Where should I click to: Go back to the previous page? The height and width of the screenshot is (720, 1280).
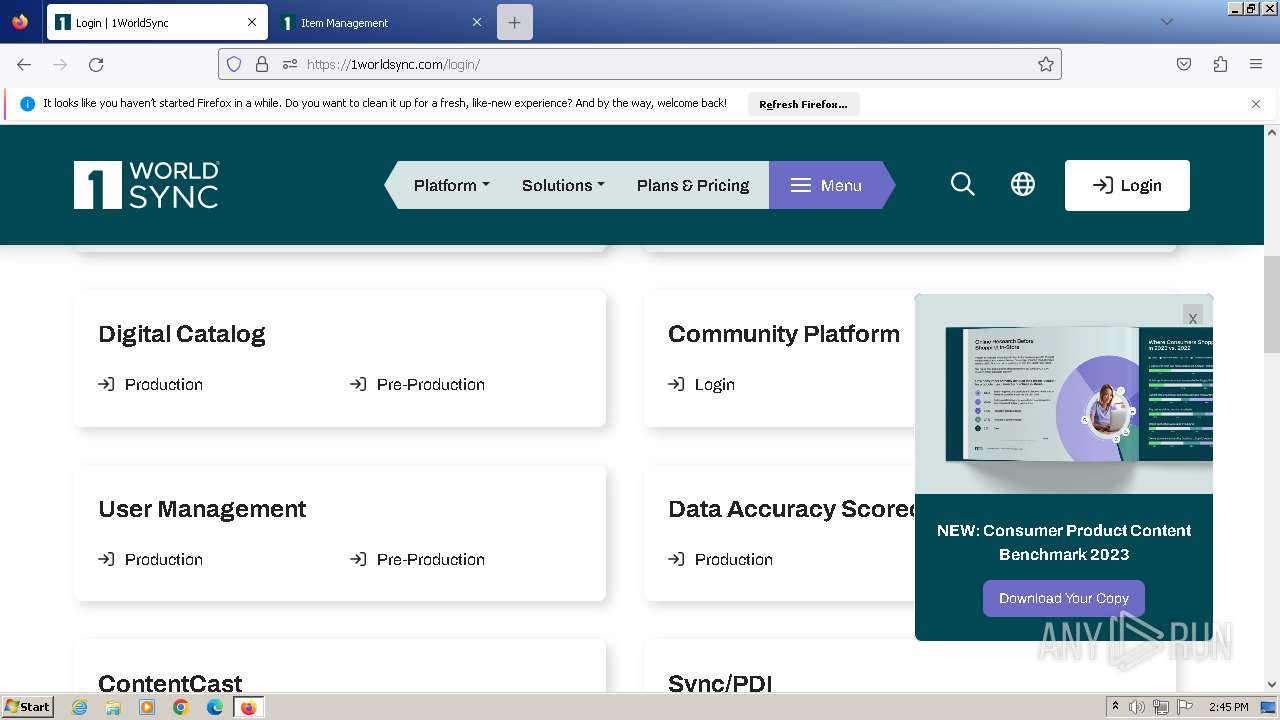pos(24,64)
